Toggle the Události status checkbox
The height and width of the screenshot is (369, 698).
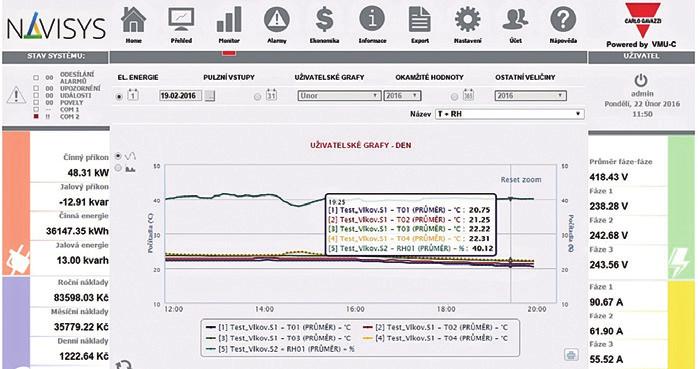pyautogui.click(x=36, y=95)
